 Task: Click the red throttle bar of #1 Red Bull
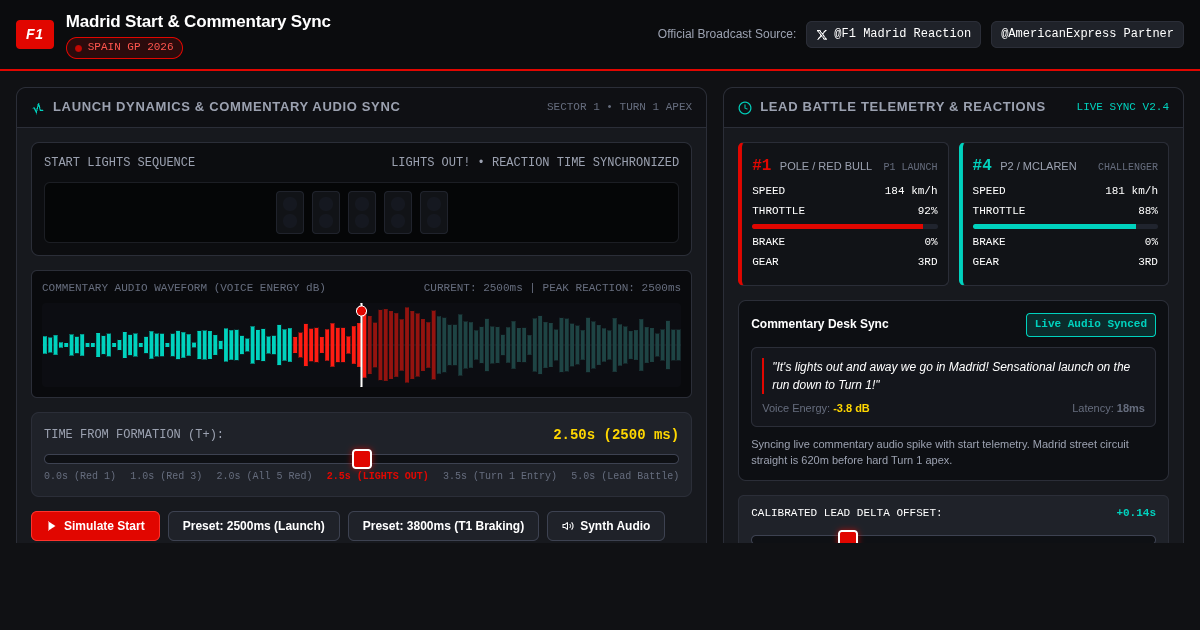point(838,226)
